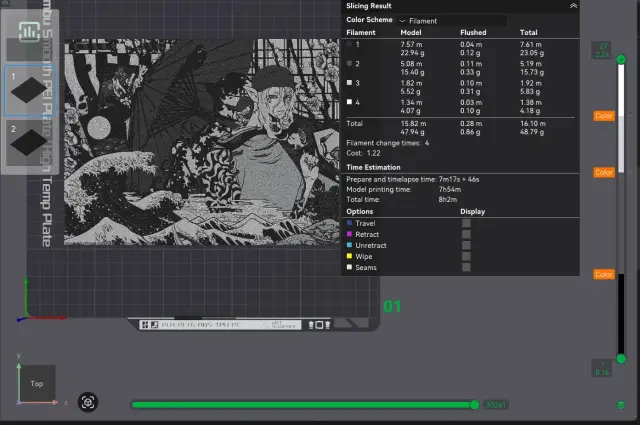This screenshot has width=640, height=425.
Task: Click the magenta Retract legend swatch
Action: pos(349,234)
